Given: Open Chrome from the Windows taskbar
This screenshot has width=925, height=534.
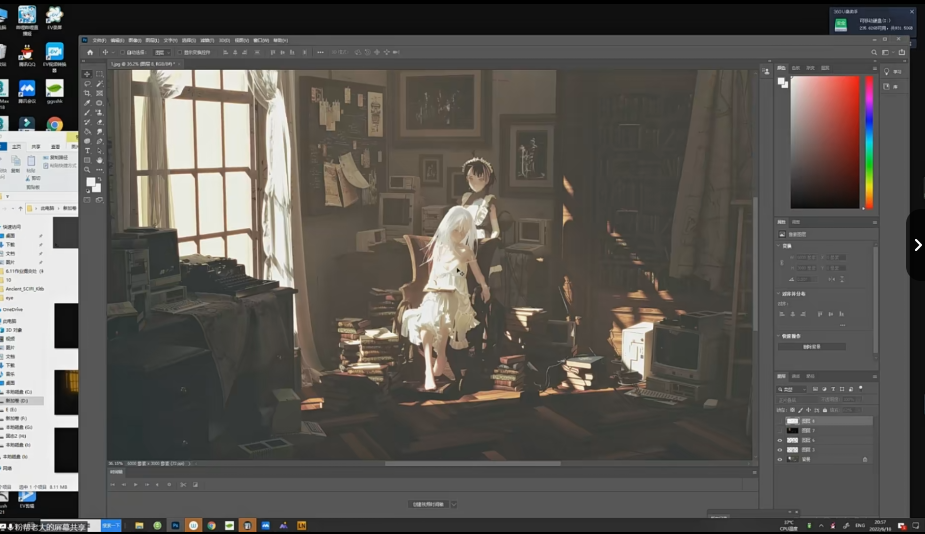Looking at the screenshot, I should (x=211, y=526).
